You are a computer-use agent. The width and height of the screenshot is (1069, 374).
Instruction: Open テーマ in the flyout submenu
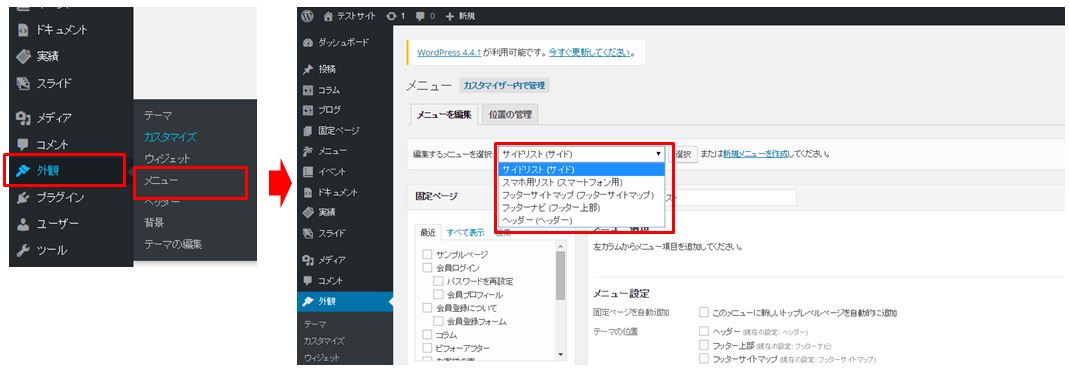158,116
